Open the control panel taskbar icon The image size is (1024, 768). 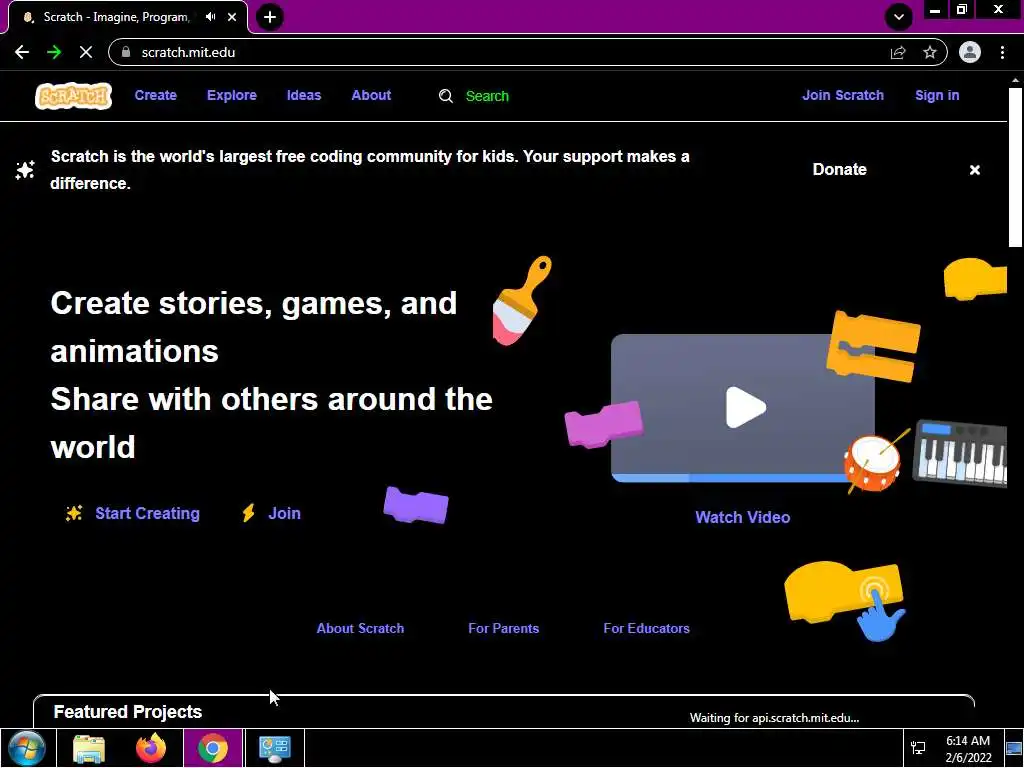coord(274,748)
